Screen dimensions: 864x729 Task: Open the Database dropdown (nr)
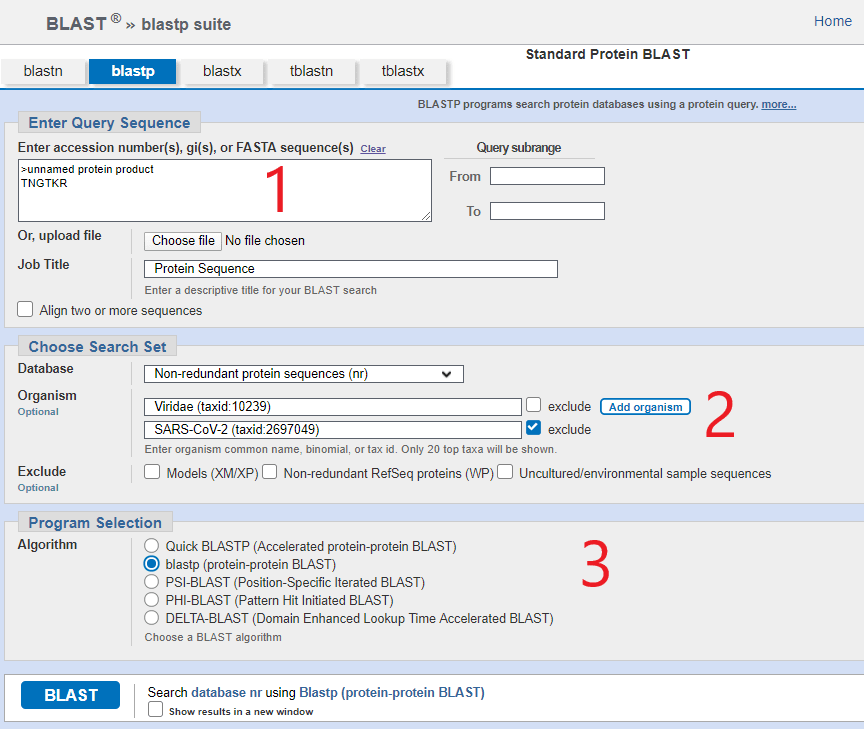point(304,374)
